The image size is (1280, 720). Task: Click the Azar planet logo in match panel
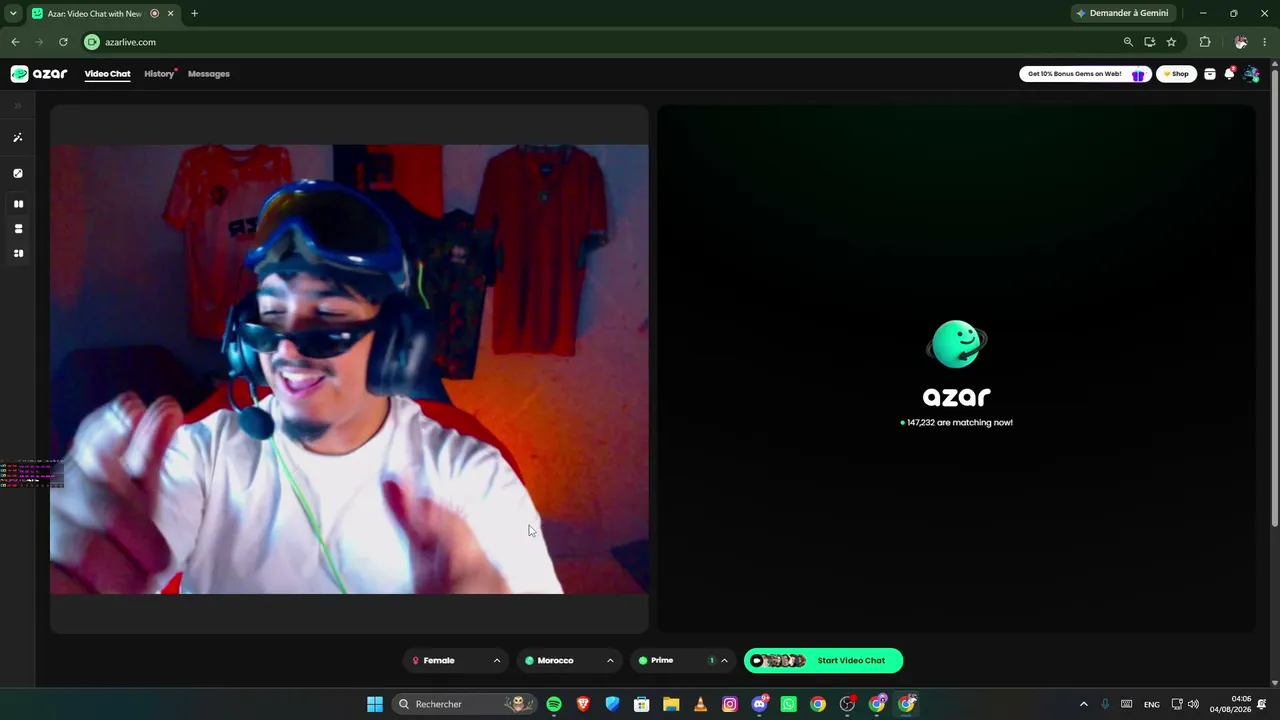956,345
